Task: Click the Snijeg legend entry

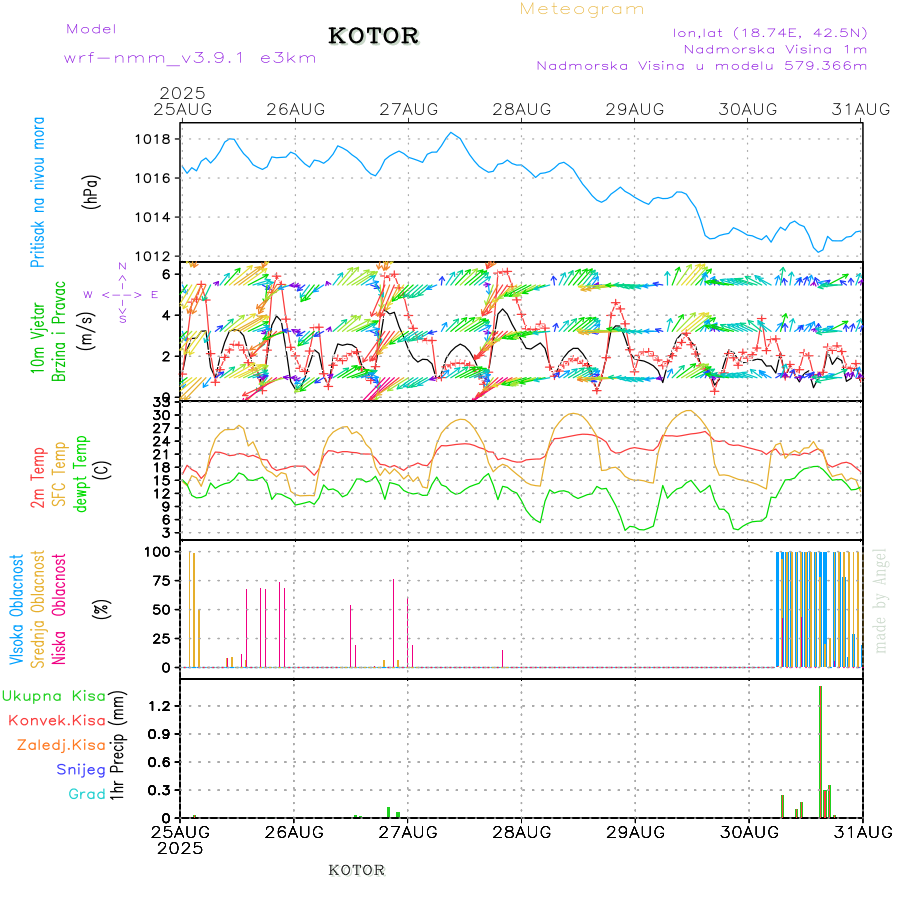Action: click(81, 769)
